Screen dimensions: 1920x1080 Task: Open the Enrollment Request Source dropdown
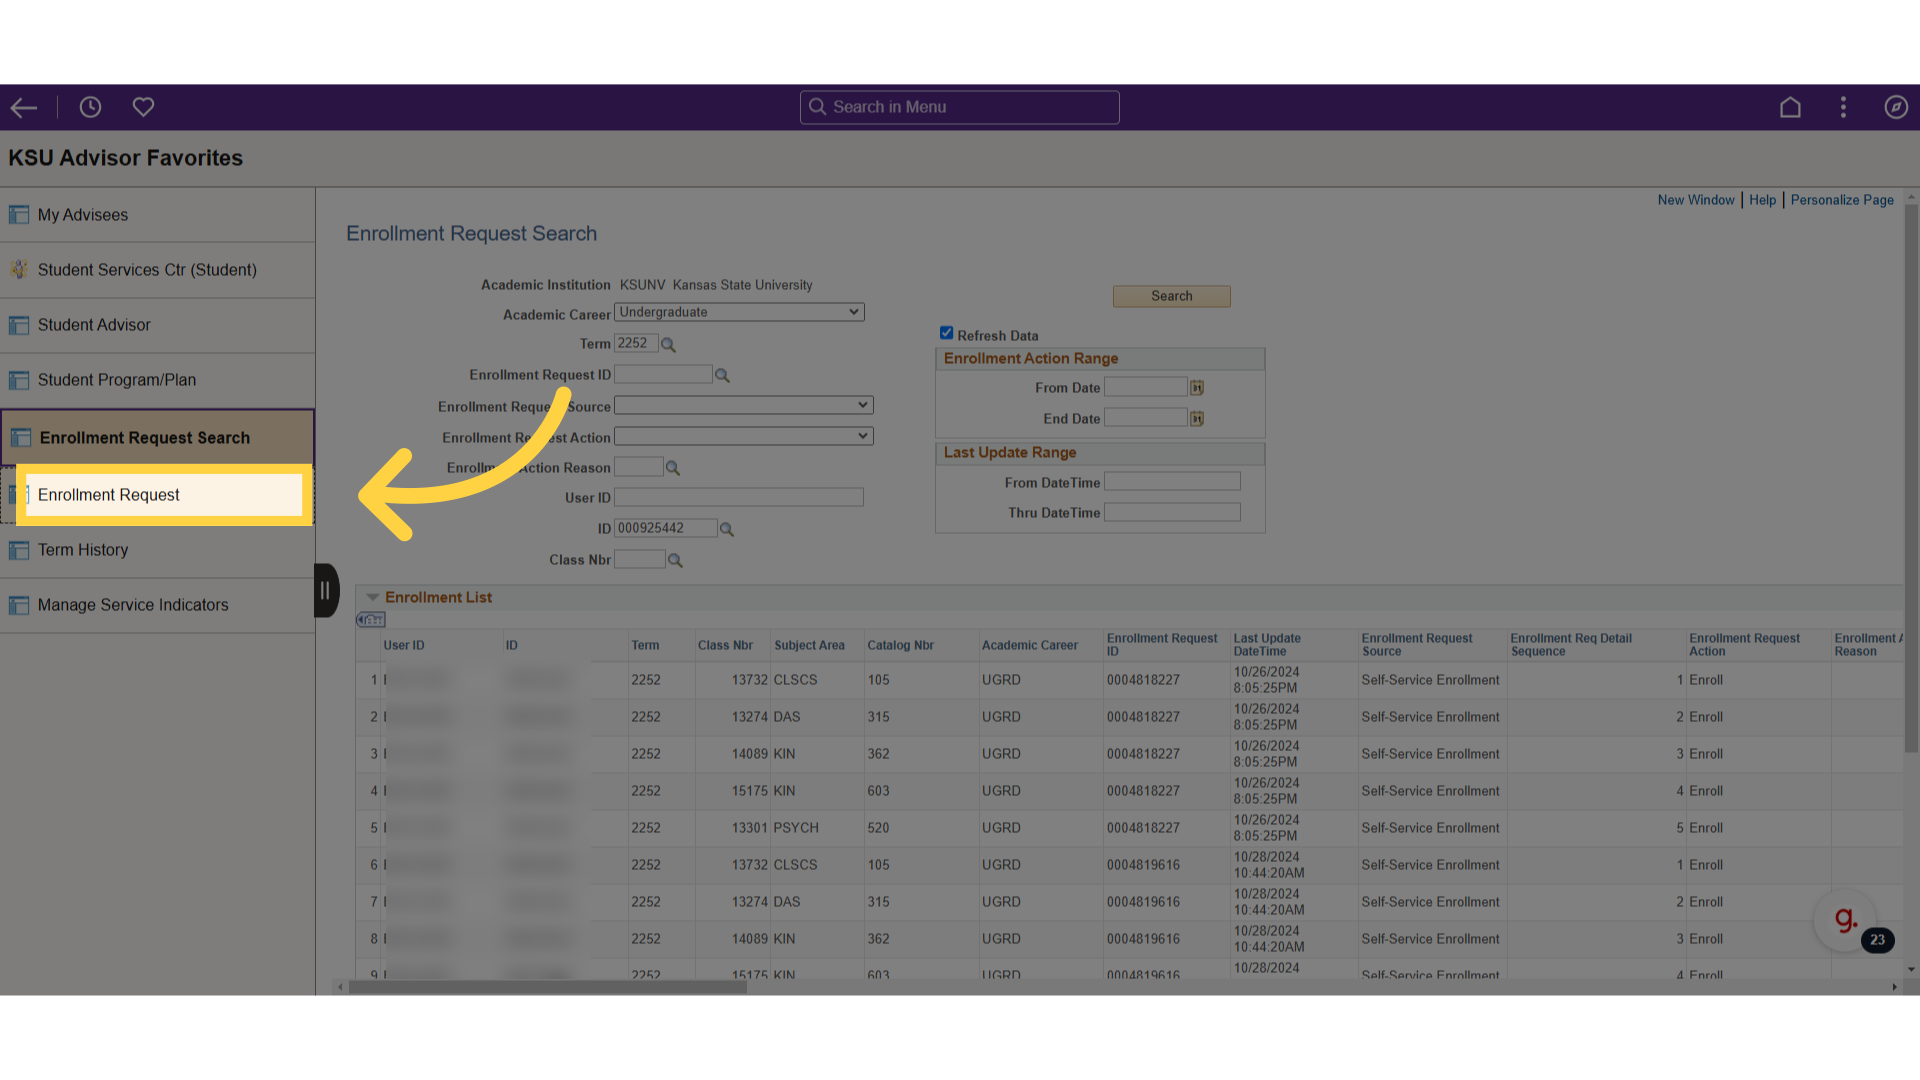click(743, 405)
